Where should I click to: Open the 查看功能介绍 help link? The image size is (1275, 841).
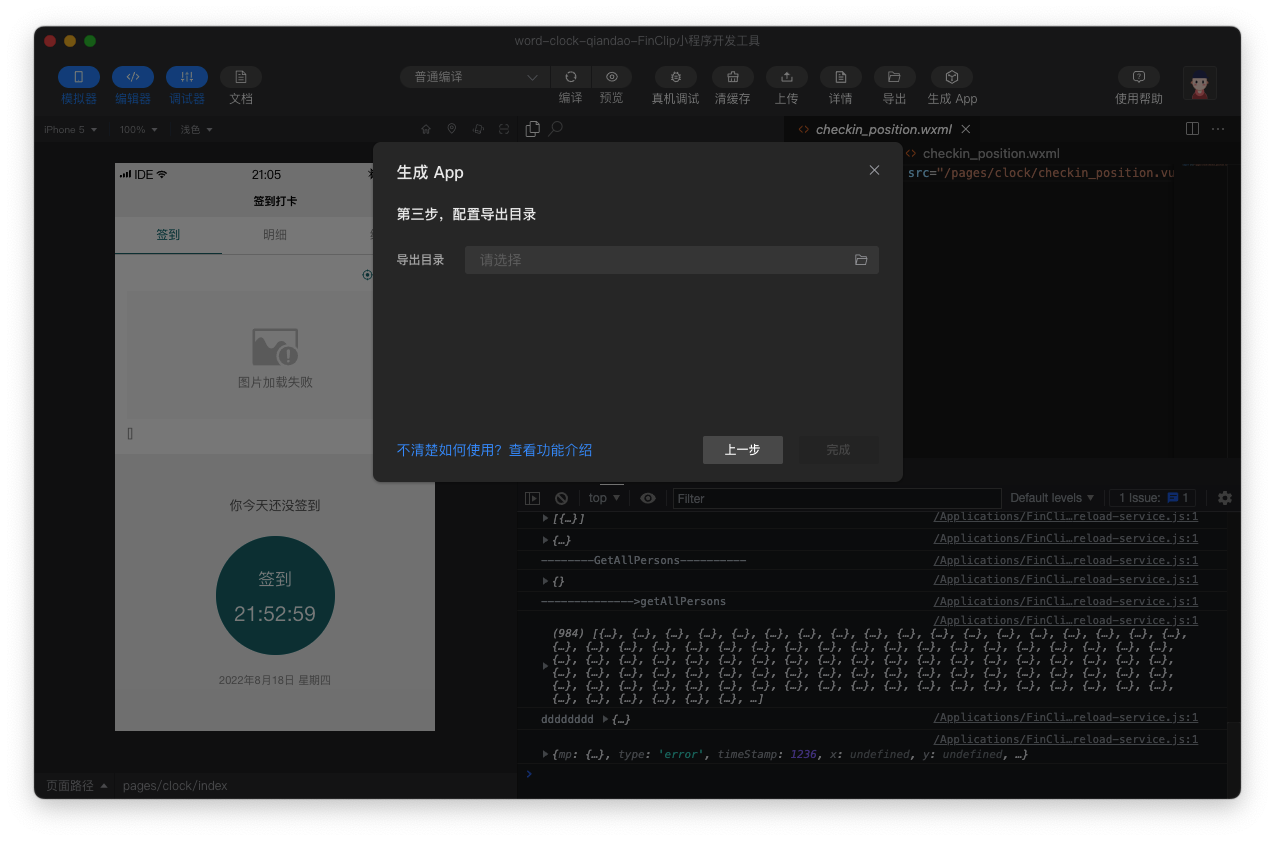click(x=550, y=450)
